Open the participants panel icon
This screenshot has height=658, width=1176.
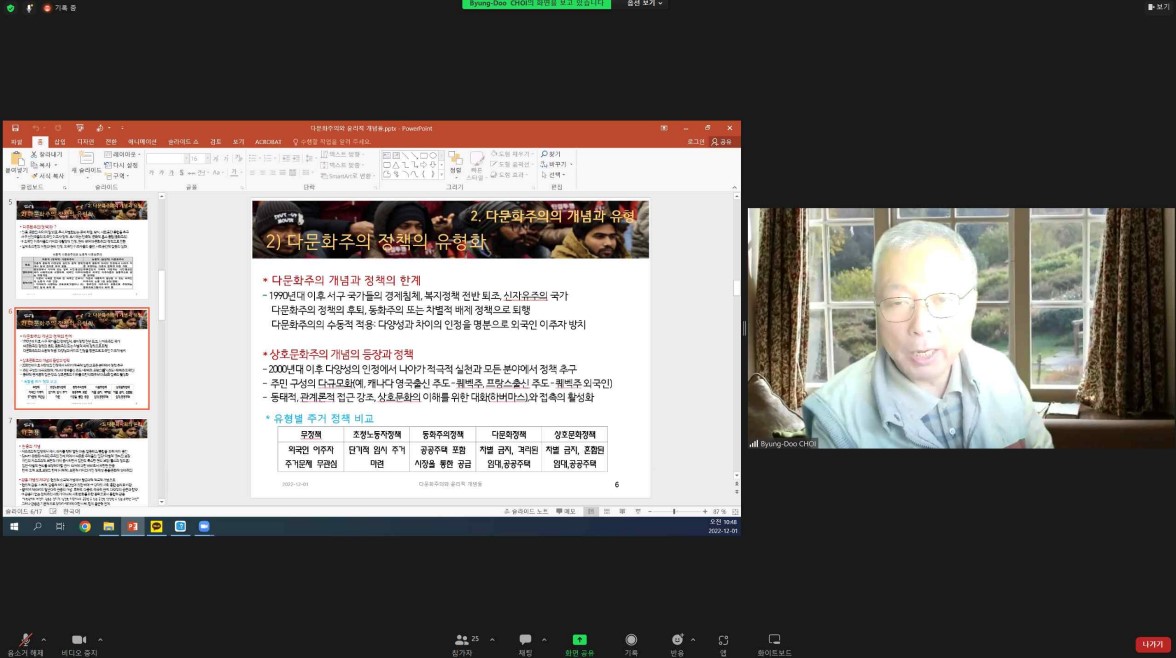click(x=461, y=640)
